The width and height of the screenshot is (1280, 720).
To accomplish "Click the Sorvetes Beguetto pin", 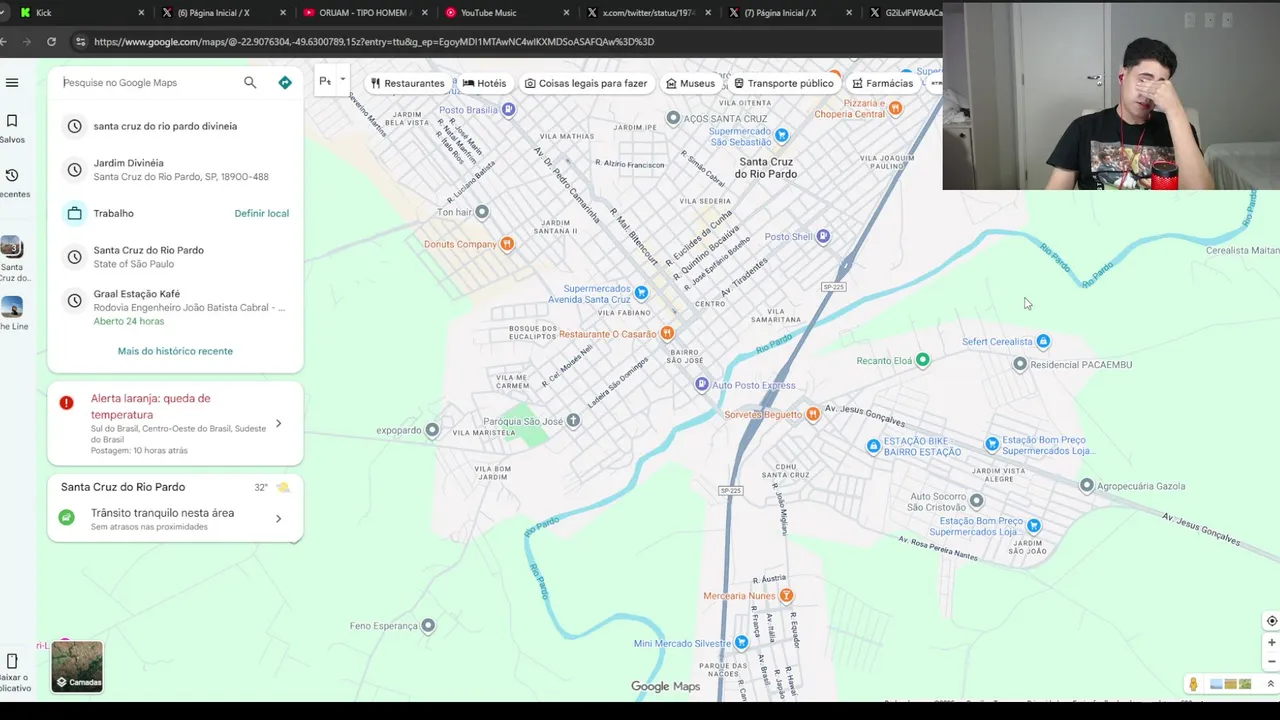I will [813, 414].
